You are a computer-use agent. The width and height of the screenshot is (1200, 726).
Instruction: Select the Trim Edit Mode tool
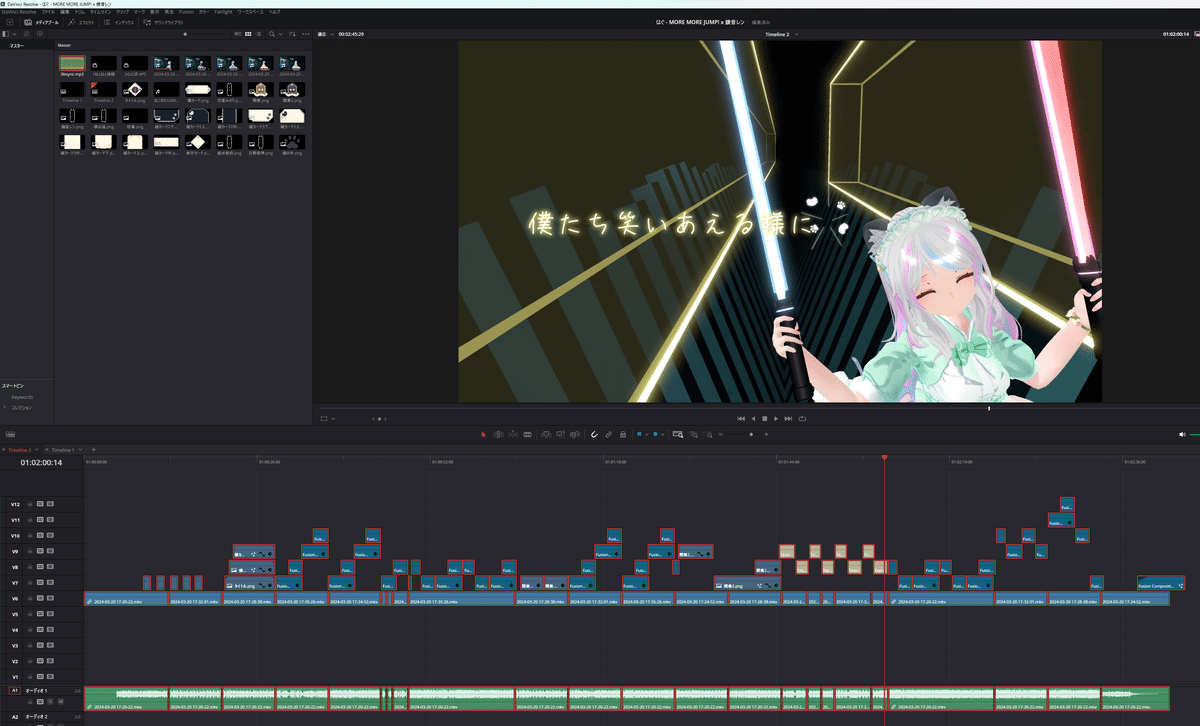pyautogui.click(x=498, y=435)
